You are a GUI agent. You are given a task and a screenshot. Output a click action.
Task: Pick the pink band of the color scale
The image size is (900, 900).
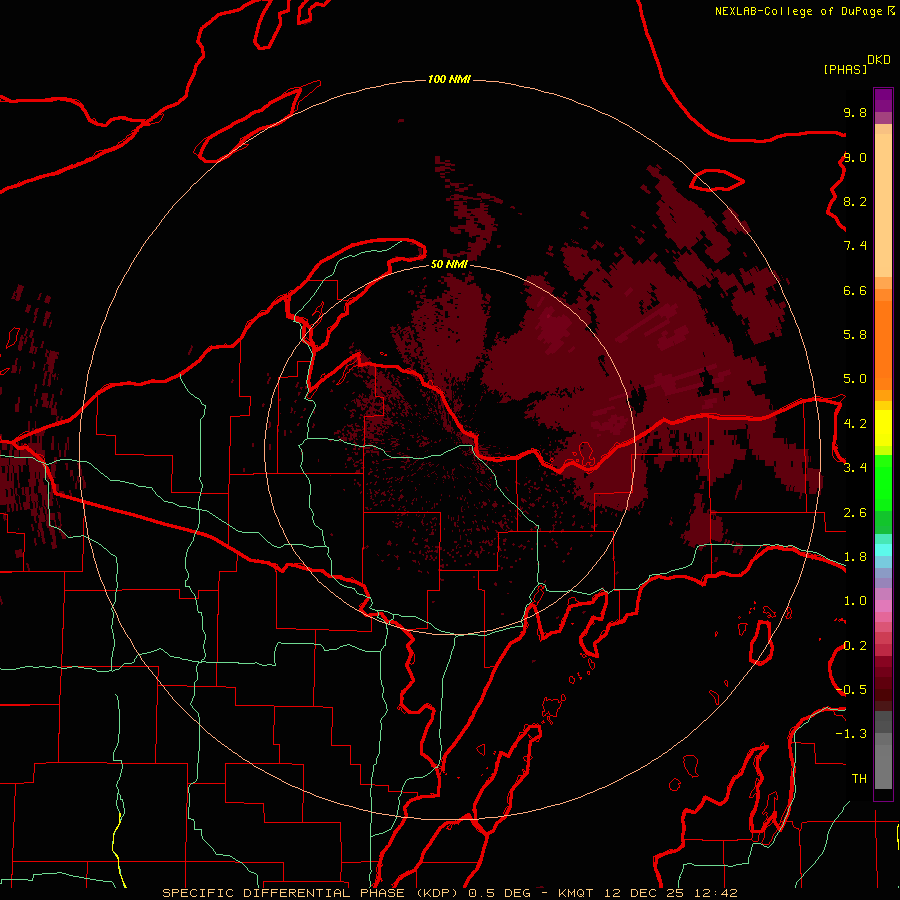pyautogui.click(x=883, y=606)
